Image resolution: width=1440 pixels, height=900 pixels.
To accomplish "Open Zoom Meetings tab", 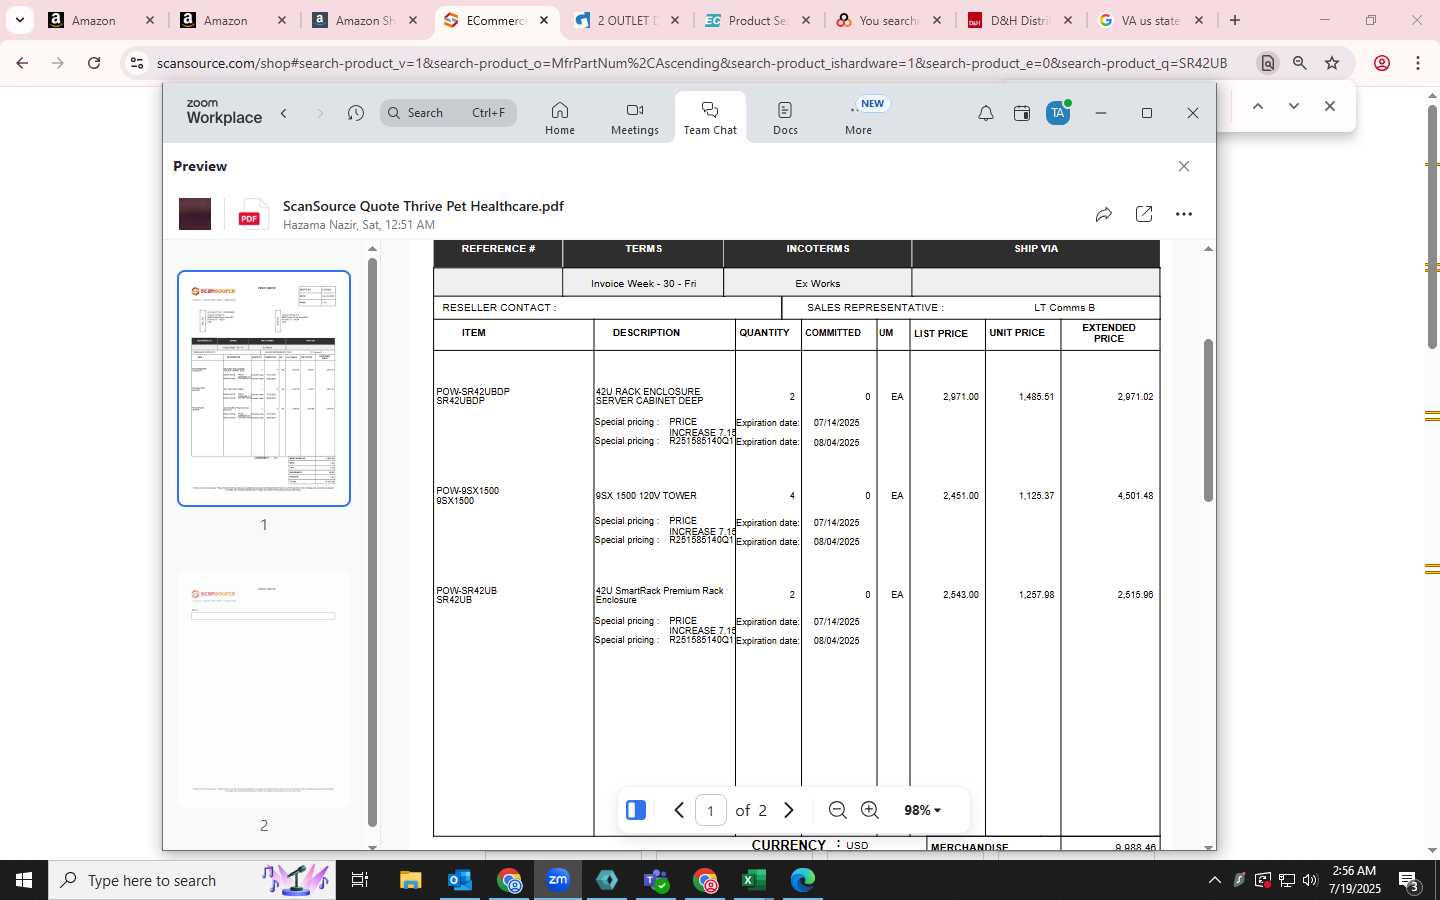I will coord(635,118).
